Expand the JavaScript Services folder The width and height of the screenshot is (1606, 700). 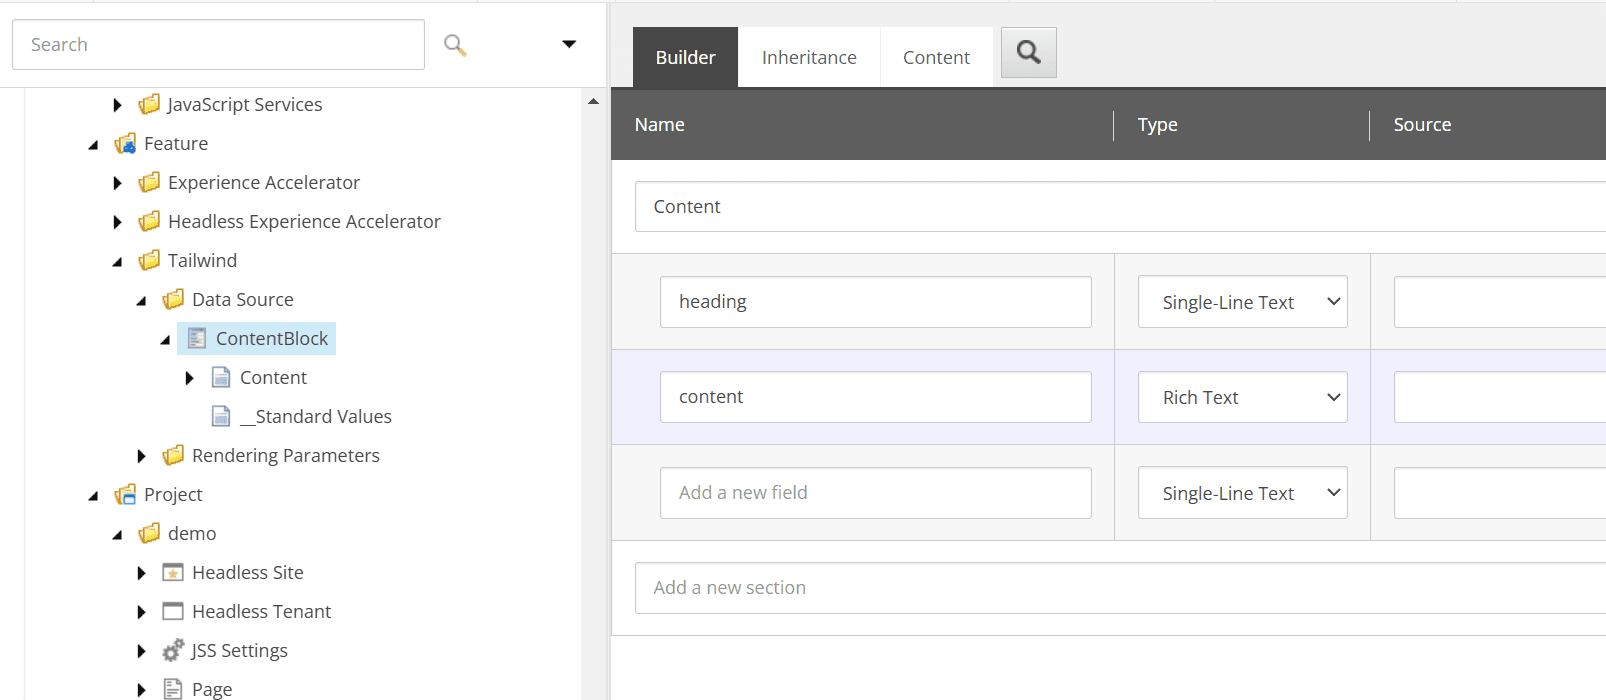coord(117,105)
